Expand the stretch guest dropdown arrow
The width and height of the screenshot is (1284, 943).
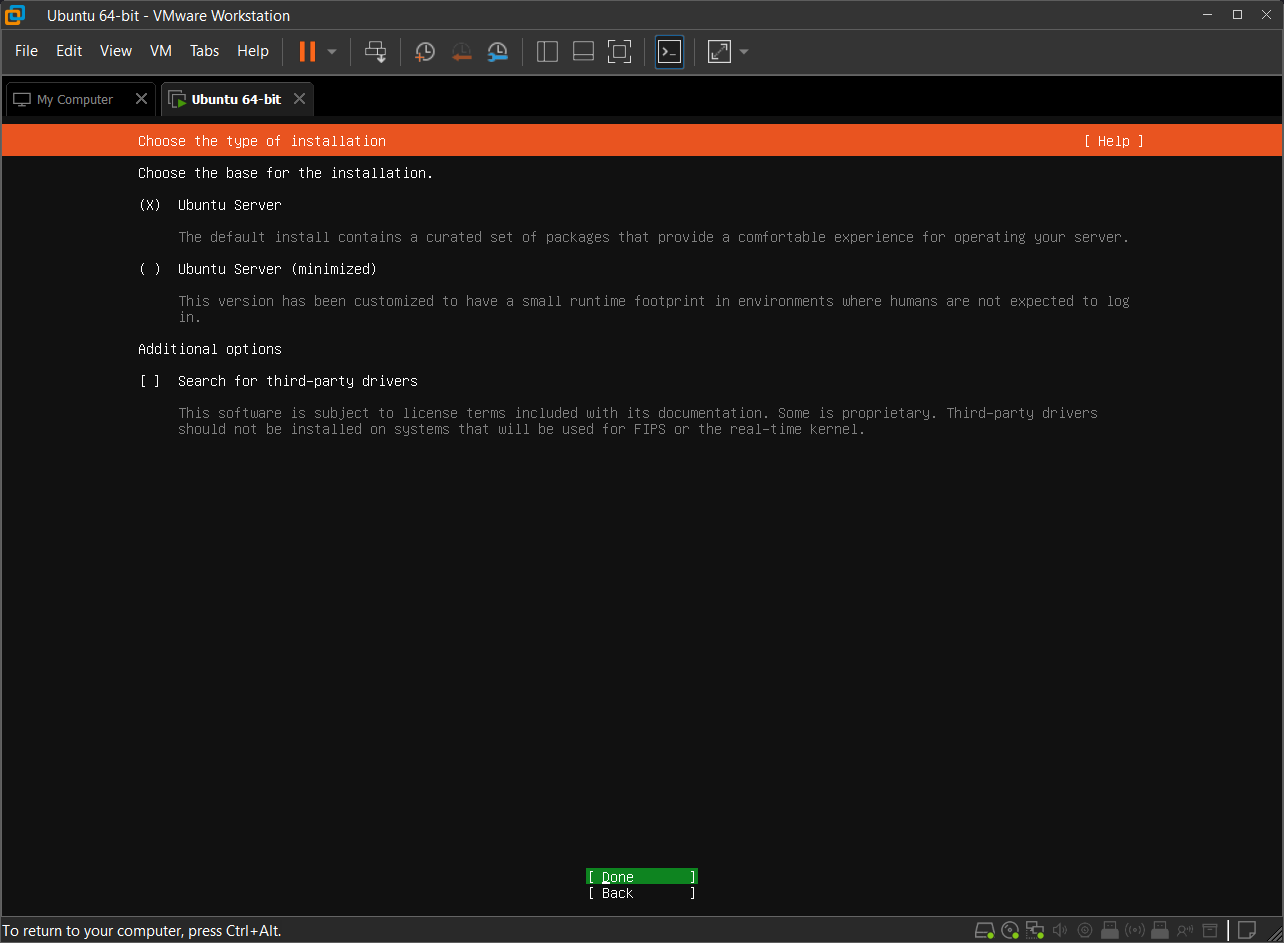[x=744, y=51]
